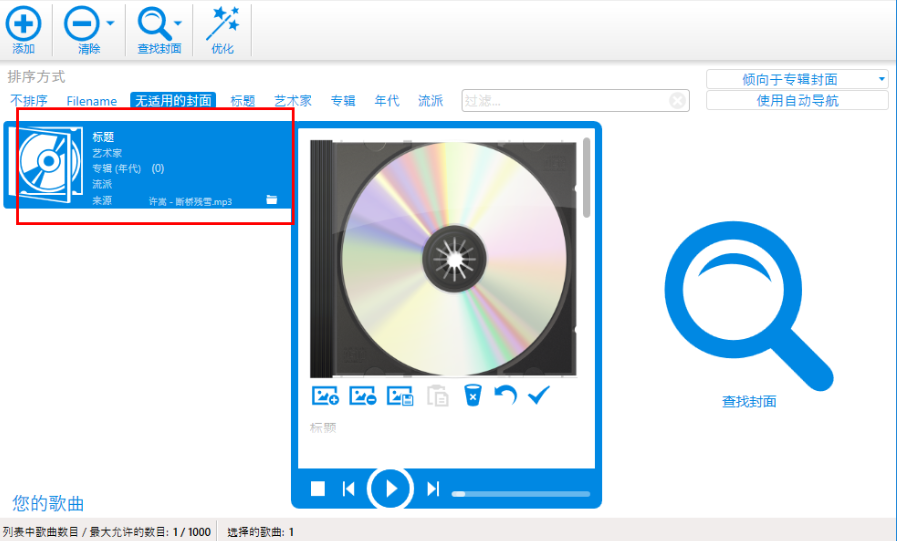Click the checkmark apply icon

539,395
